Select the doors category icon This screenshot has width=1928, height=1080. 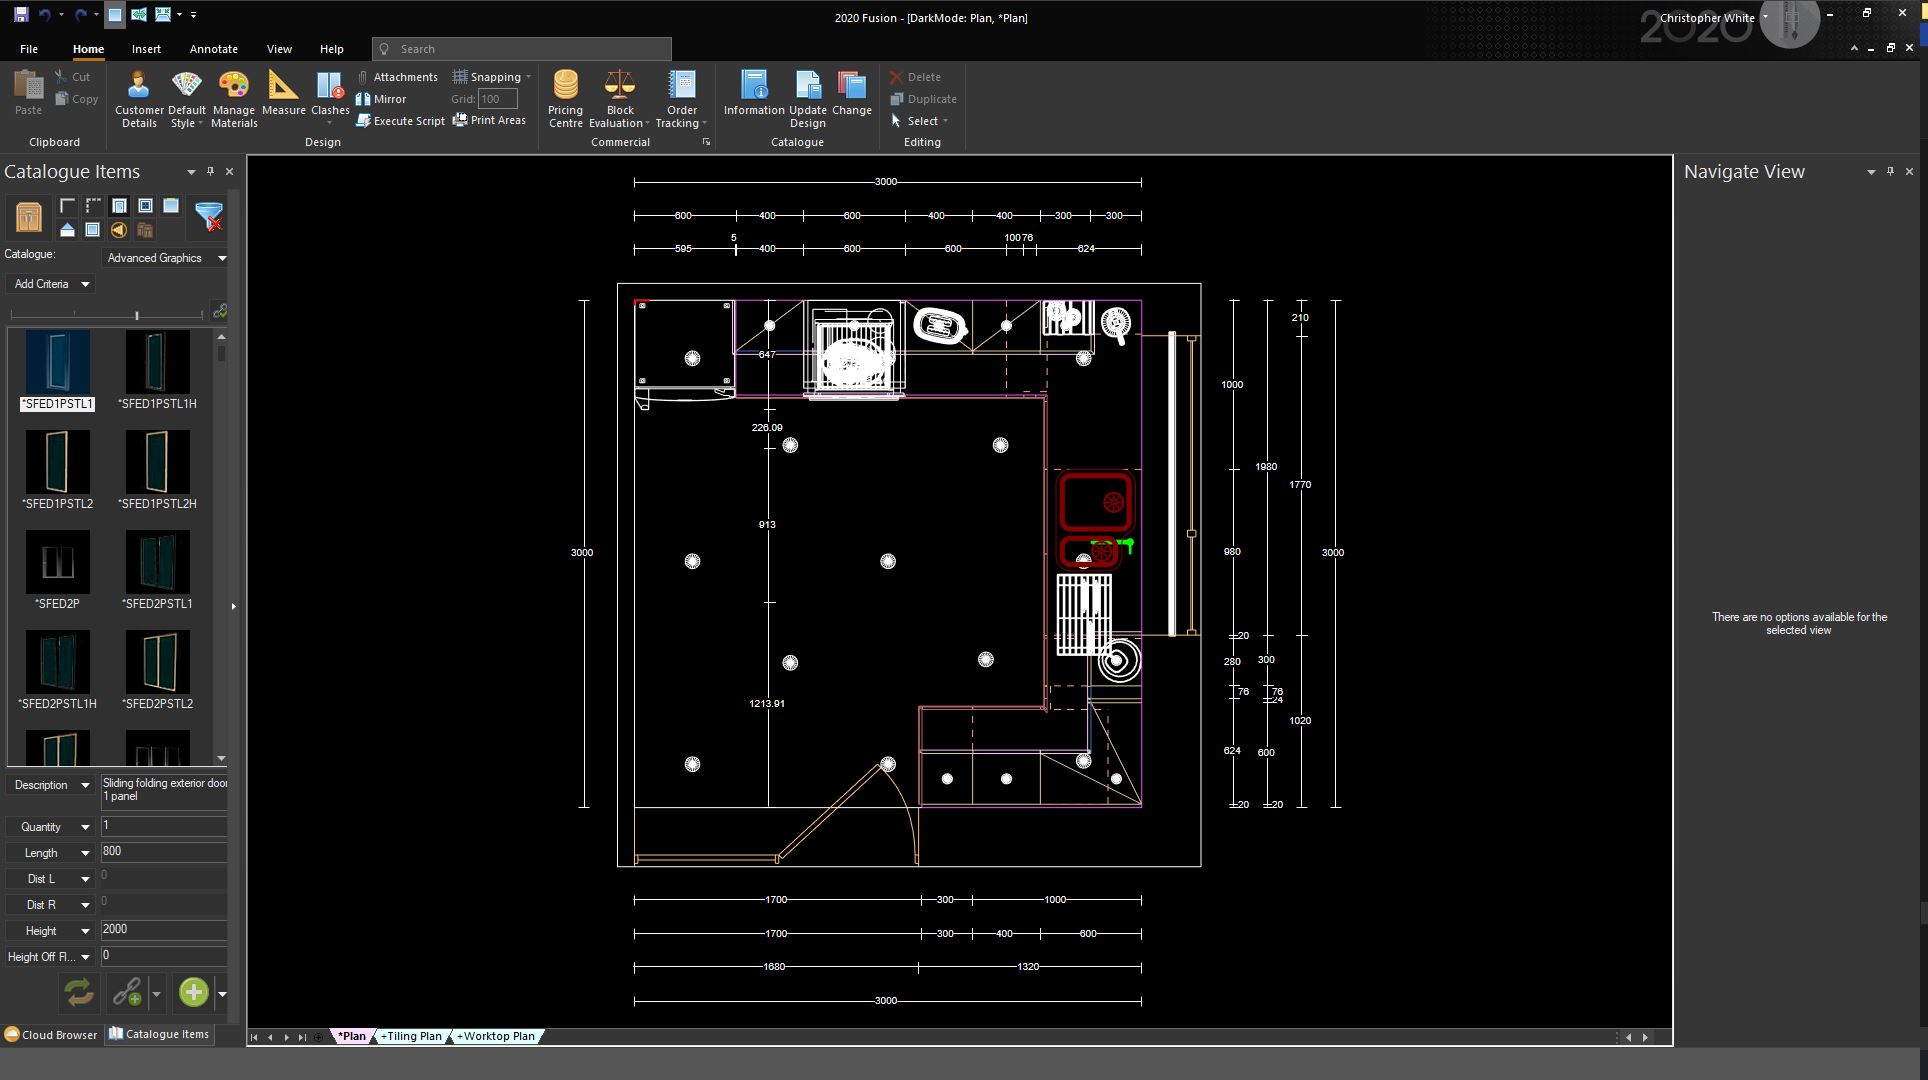pyautogui.click(x=119, y=206)
